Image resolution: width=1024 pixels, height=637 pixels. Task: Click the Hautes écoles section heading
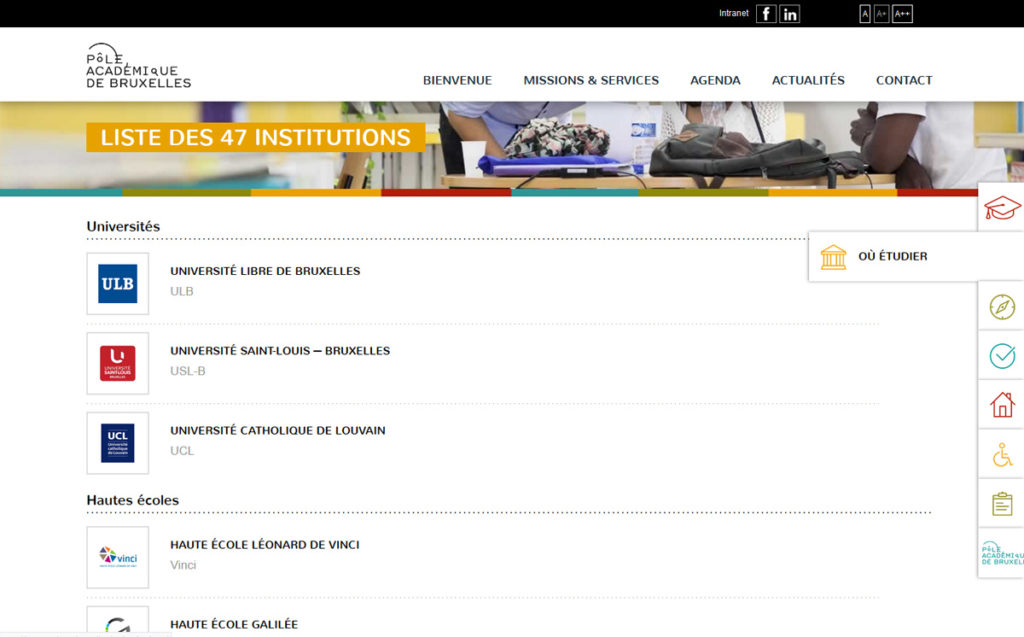tap(133, 500)
